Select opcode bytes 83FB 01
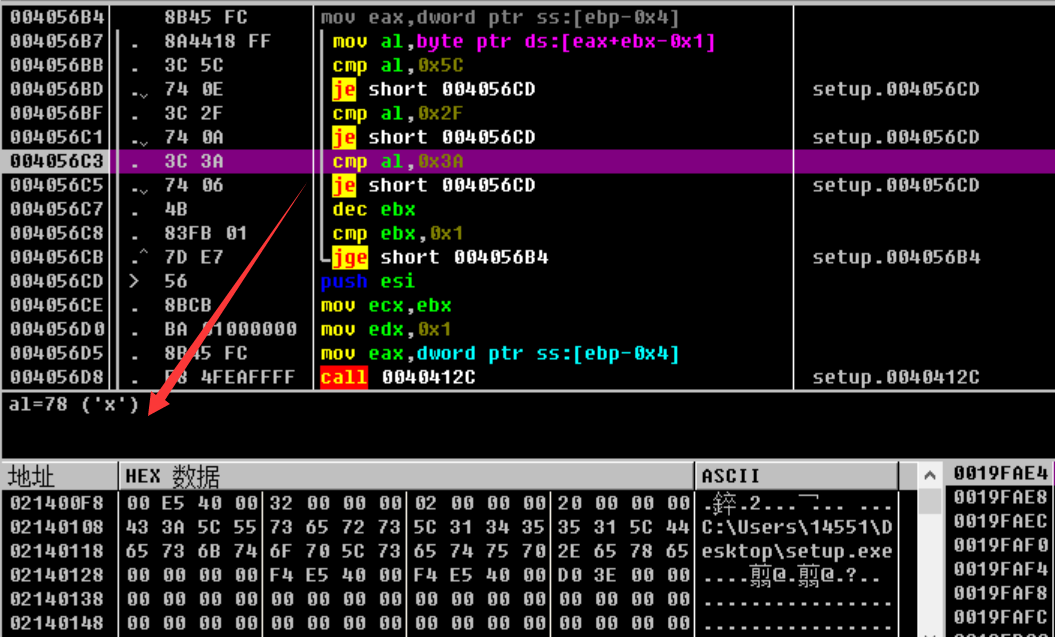 coord(205,233)
